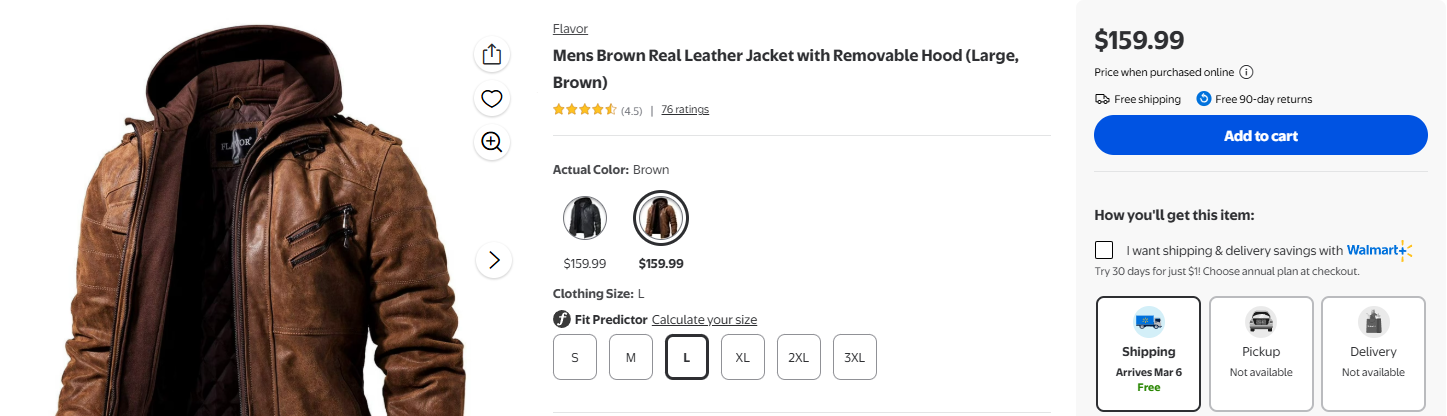Viewport: 1447px width, 416px height.
Task: Select size S
Action: [x=575, y=357]
